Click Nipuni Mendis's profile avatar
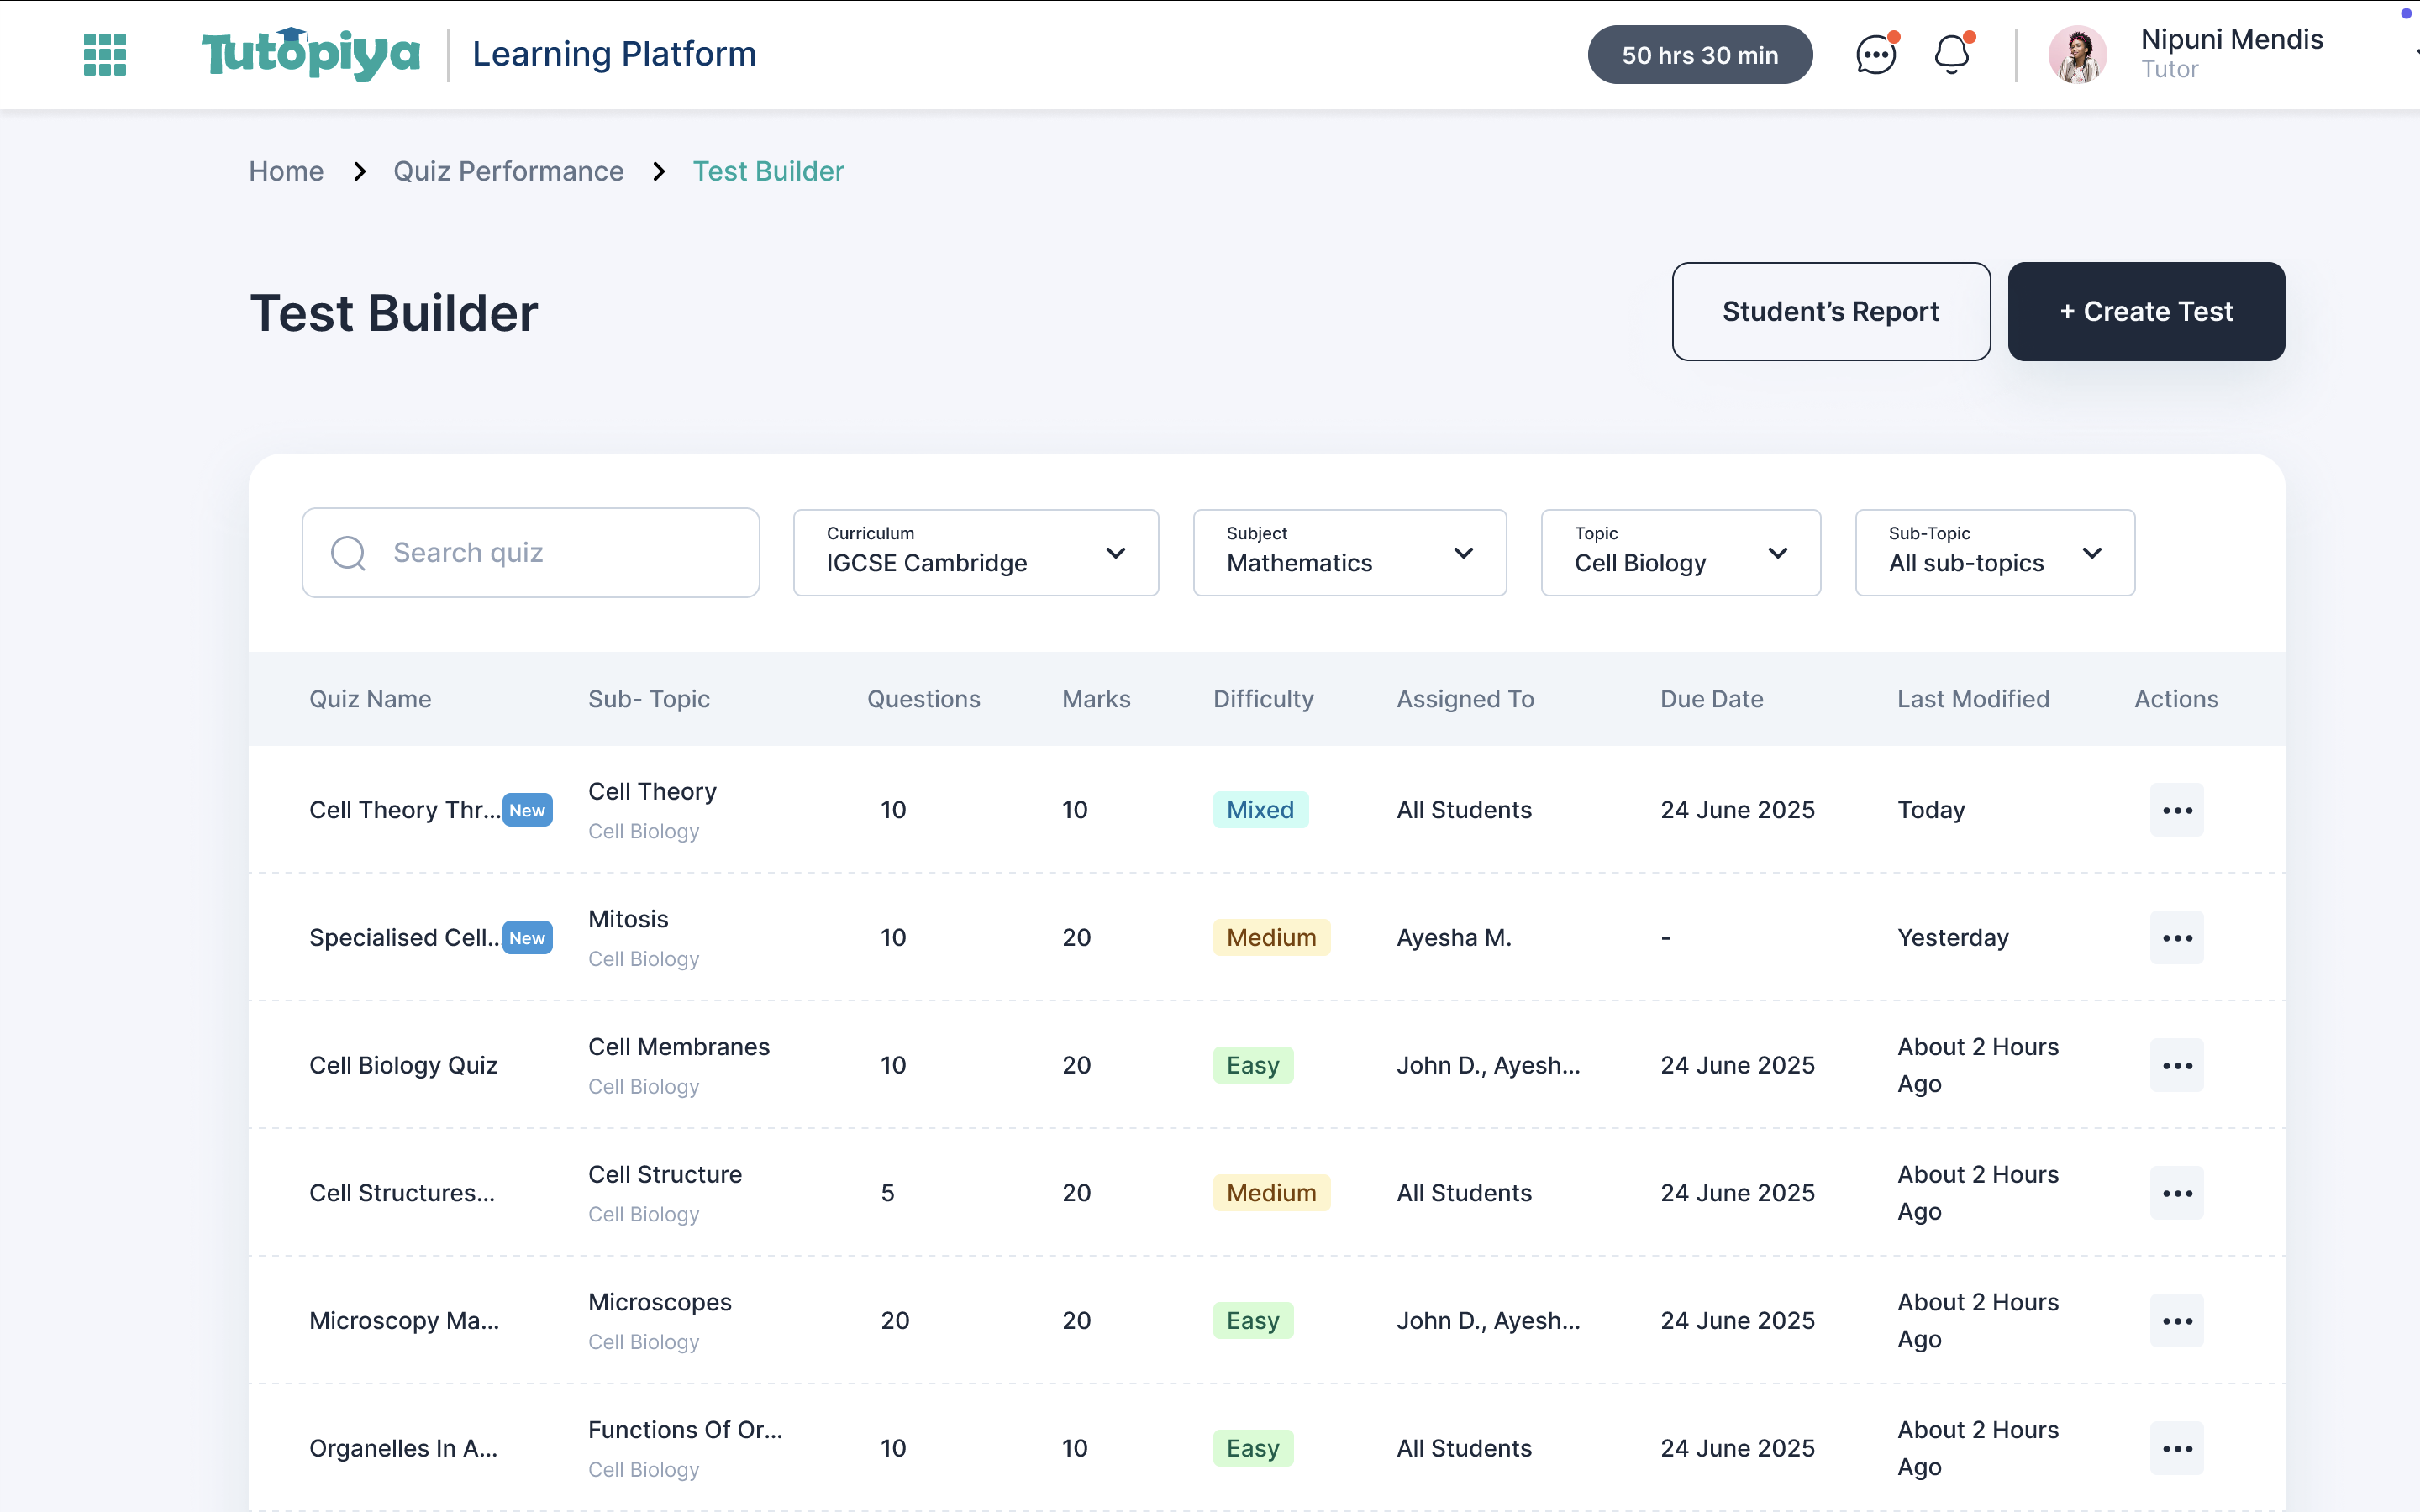The height and width of the screenshot is (1512, 2420). 2077,54
